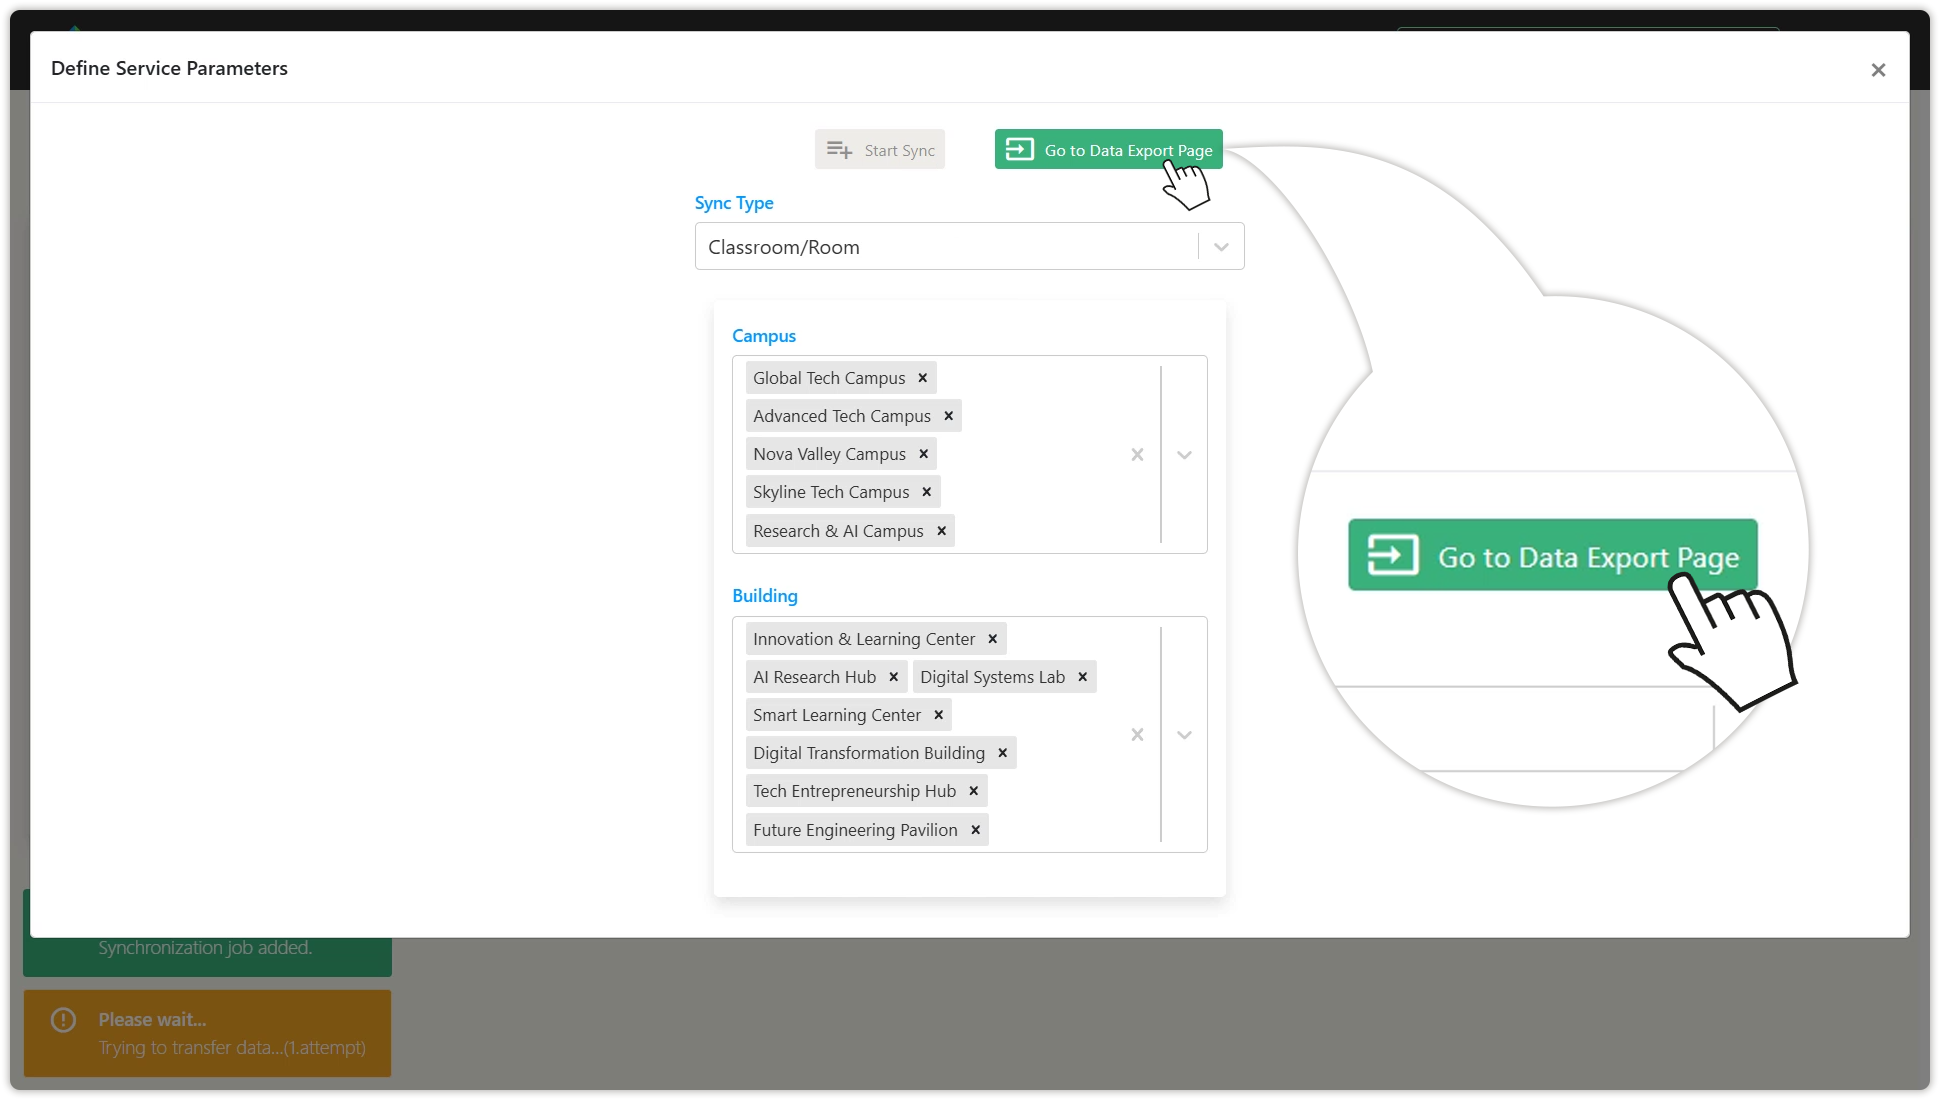Remove the Digital Systems Lab tag
The width and height of the screenshot is (1940, 1100).
point(1082,677)
